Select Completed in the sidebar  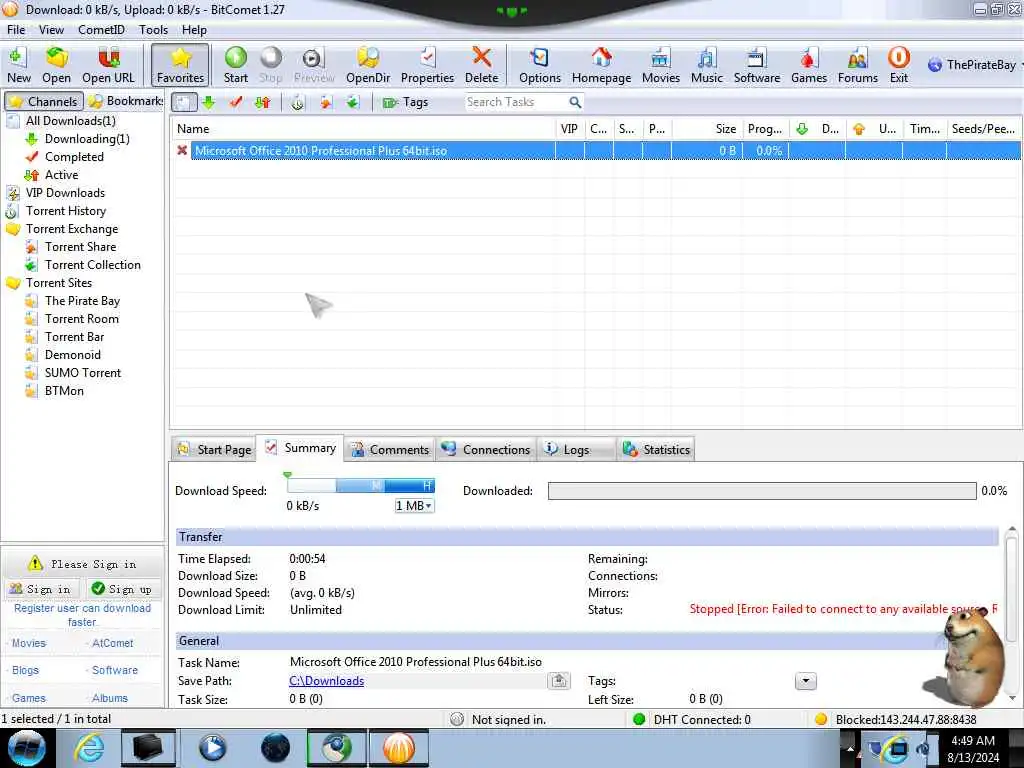click(74, 157)
